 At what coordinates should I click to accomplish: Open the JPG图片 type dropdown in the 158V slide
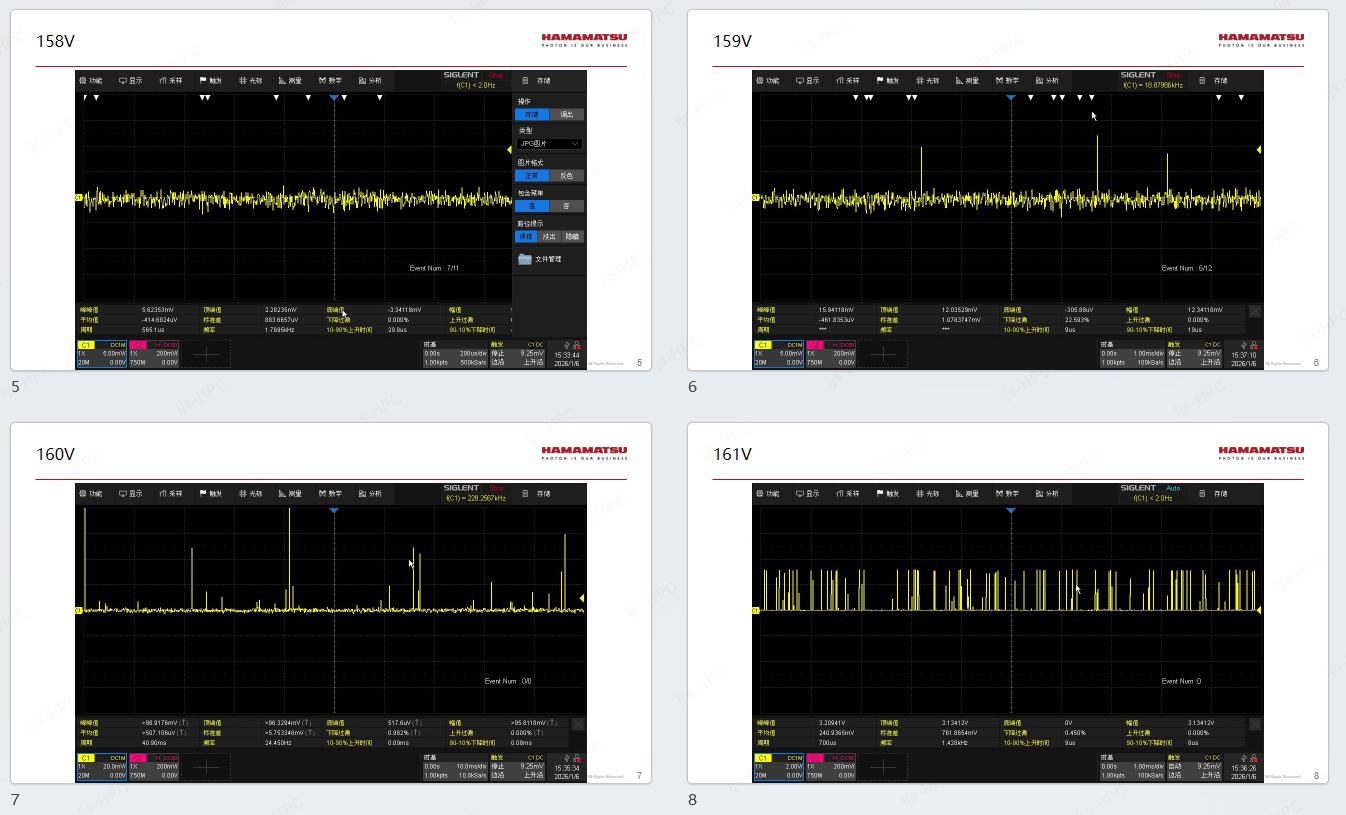pyautogui.click(x=549, y=144)
